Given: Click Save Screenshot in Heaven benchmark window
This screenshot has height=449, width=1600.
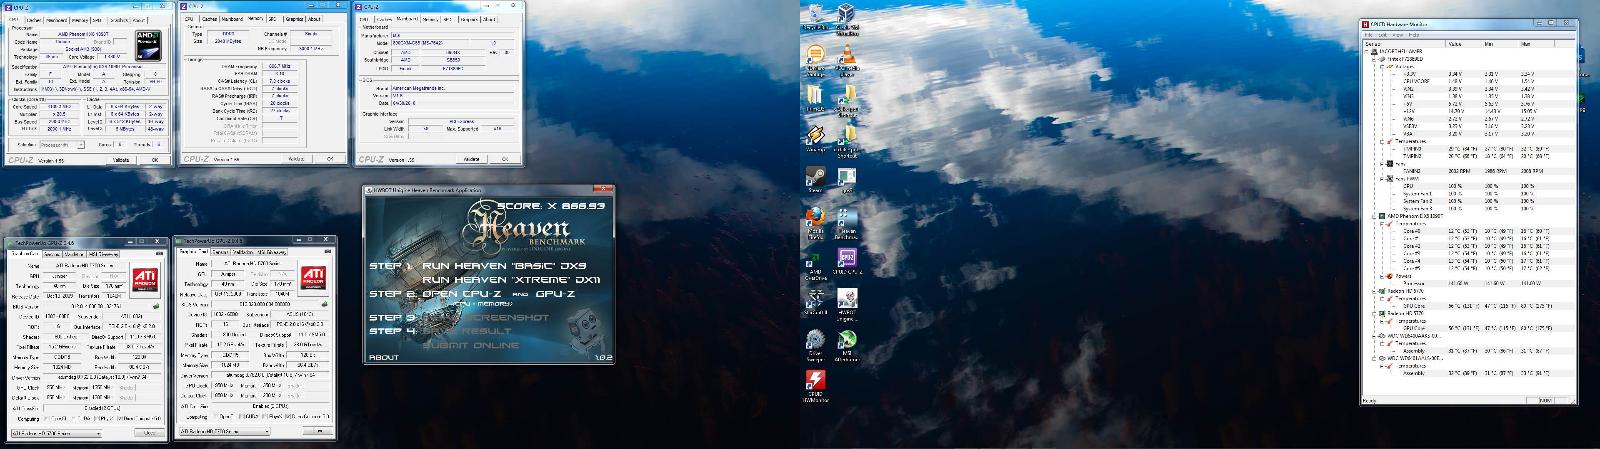Looking at the screenshot, I should (x=486, y=317).
